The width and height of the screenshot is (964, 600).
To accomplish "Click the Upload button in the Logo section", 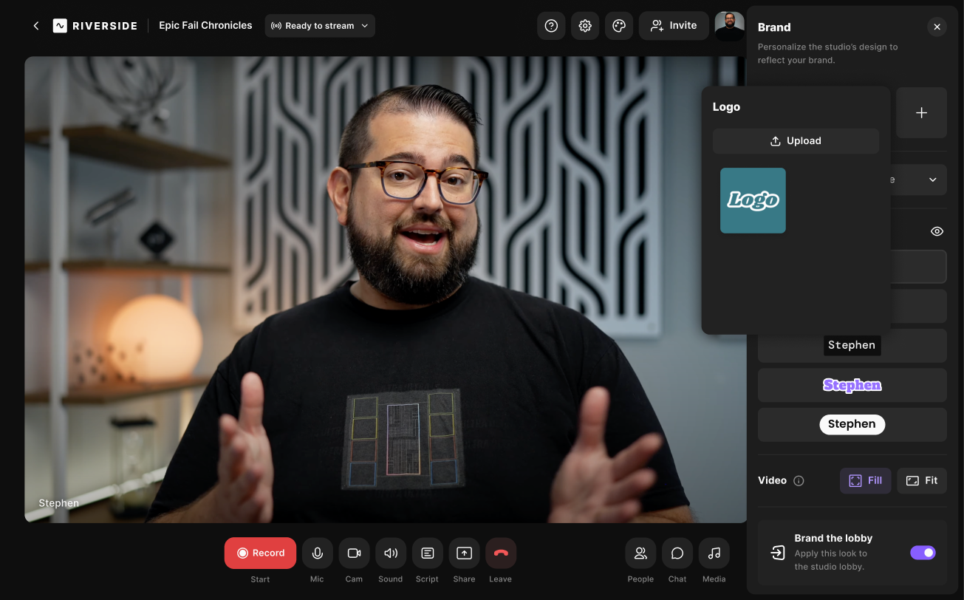I will tap(795, 140).
